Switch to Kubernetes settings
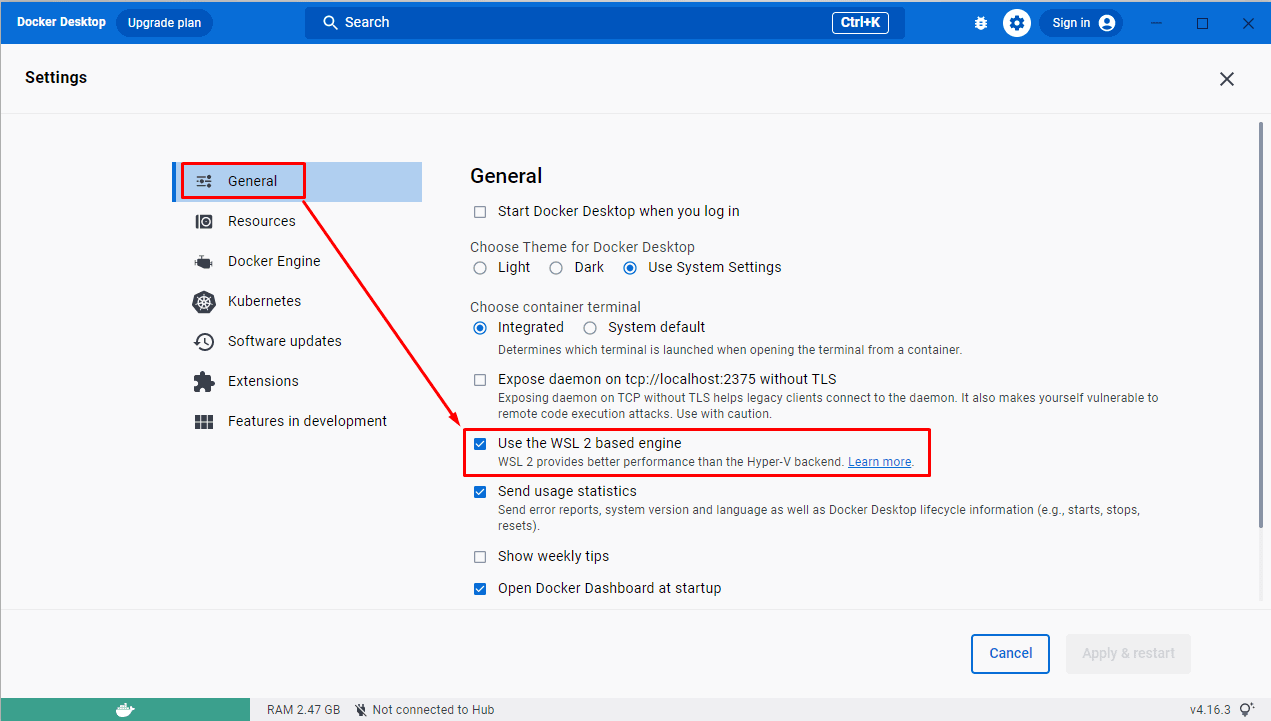 [297, 301]
